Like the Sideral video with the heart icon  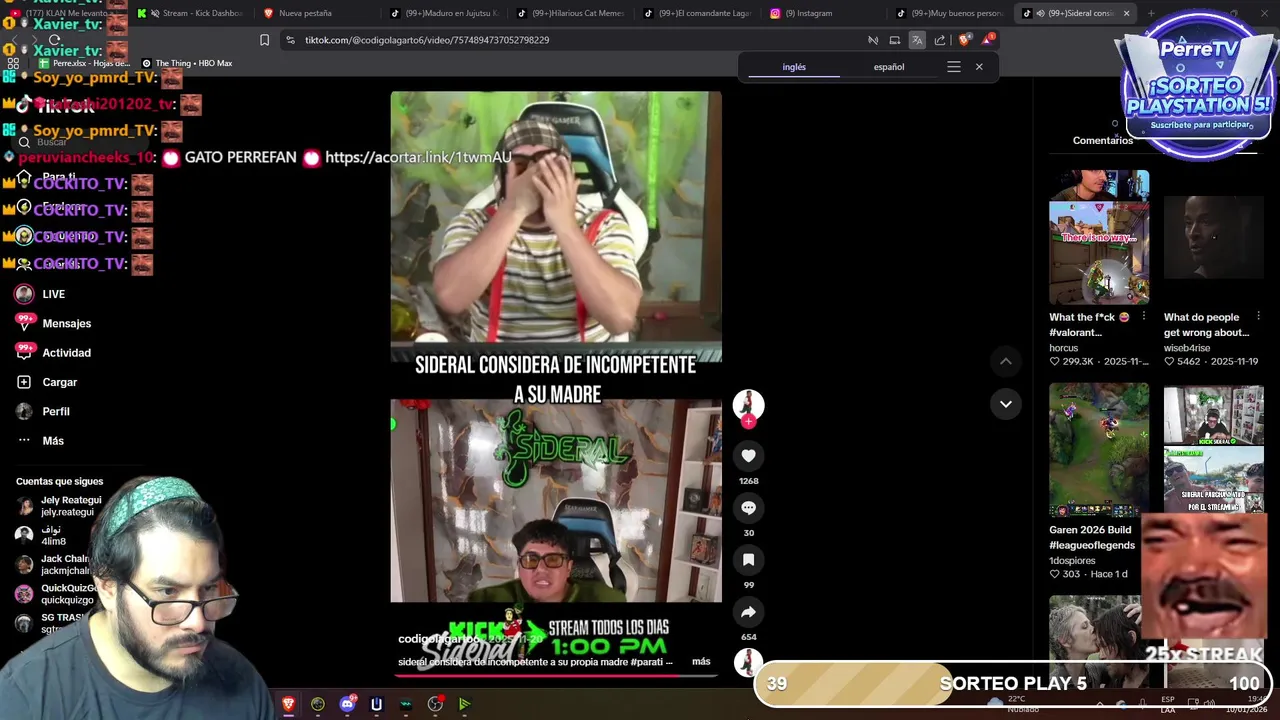[748, 456]
